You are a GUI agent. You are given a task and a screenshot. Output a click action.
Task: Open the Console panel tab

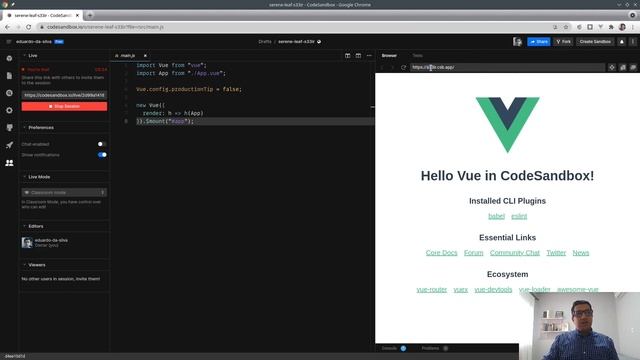click(393, 349)
